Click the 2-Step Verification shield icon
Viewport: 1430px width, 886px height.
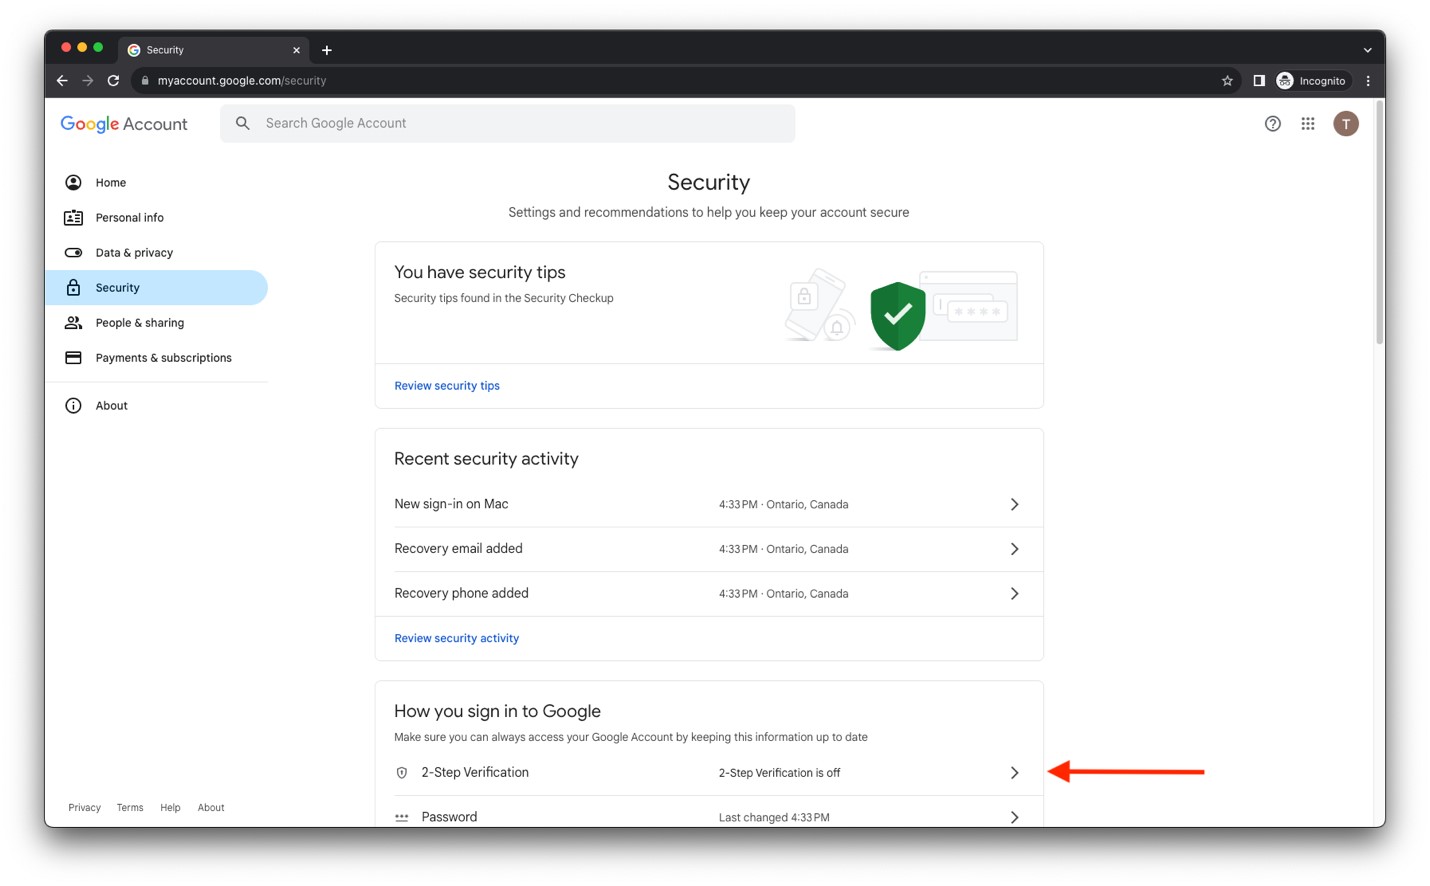(401, 773)
